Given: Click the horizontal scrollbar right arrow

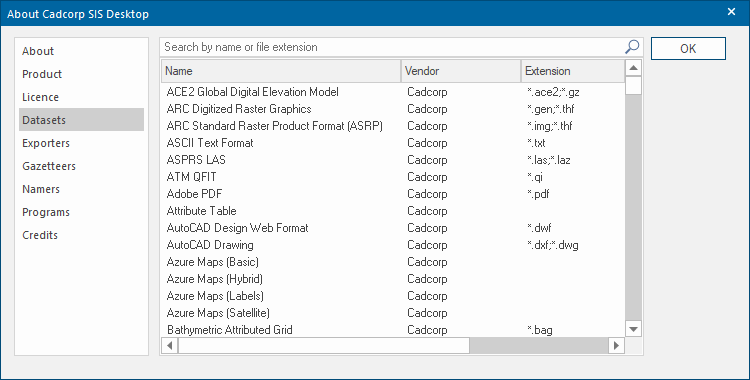Looking at the screenshot, I should (x=616, y=345).
